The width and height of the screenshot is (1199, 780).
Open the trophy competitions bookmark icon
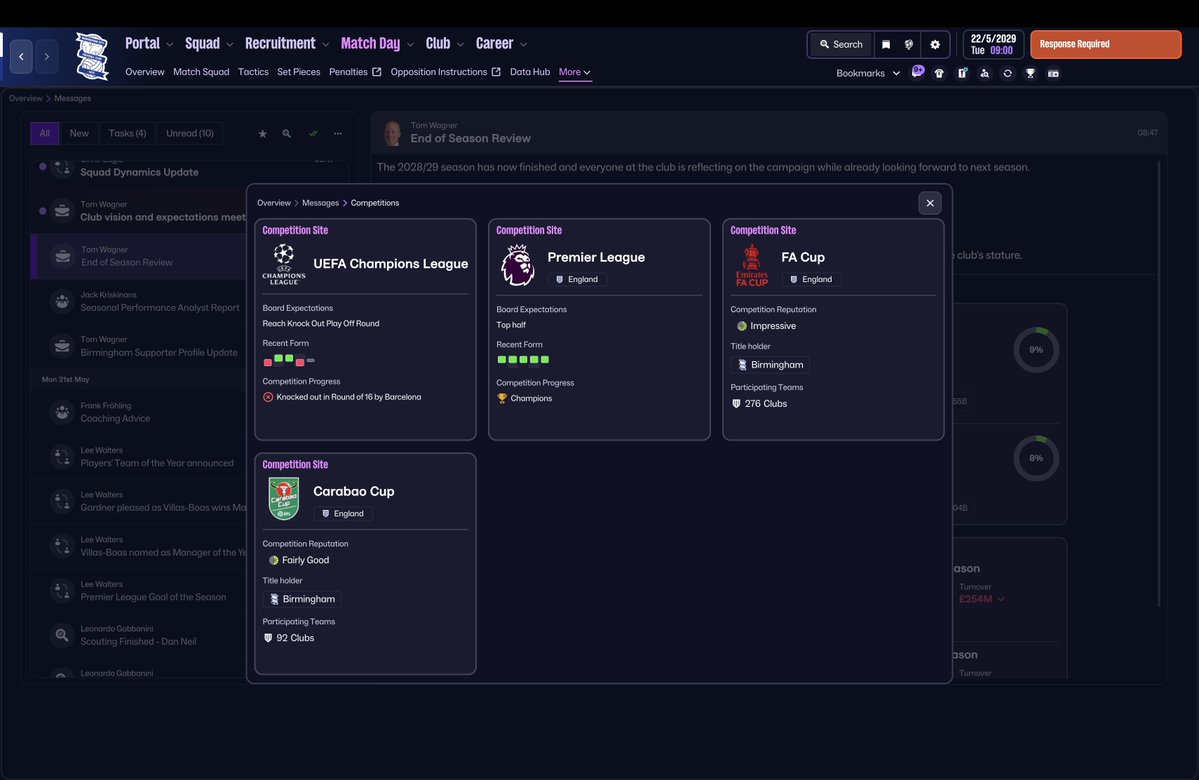point(1030,73)
